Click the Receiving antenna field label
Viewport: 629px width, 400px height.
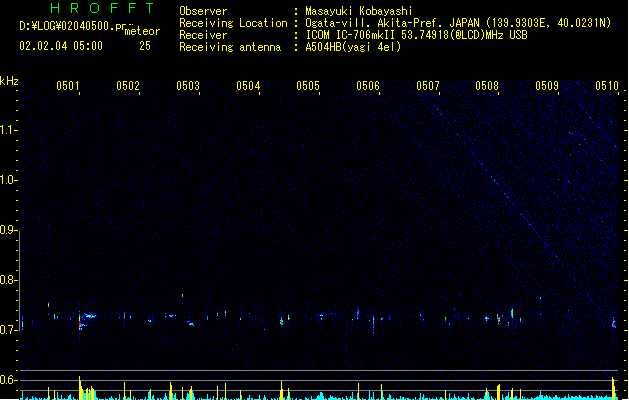(230, 47)
